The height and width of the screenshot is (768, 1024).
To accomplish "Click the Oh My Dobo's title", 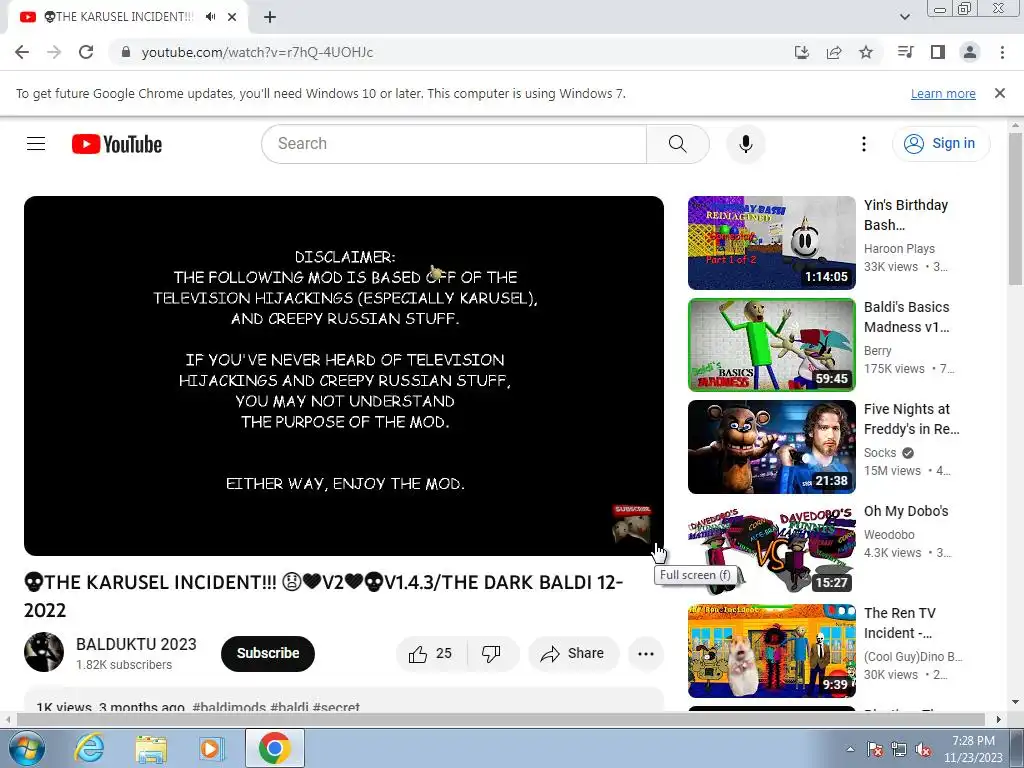I will click(906, 511).
